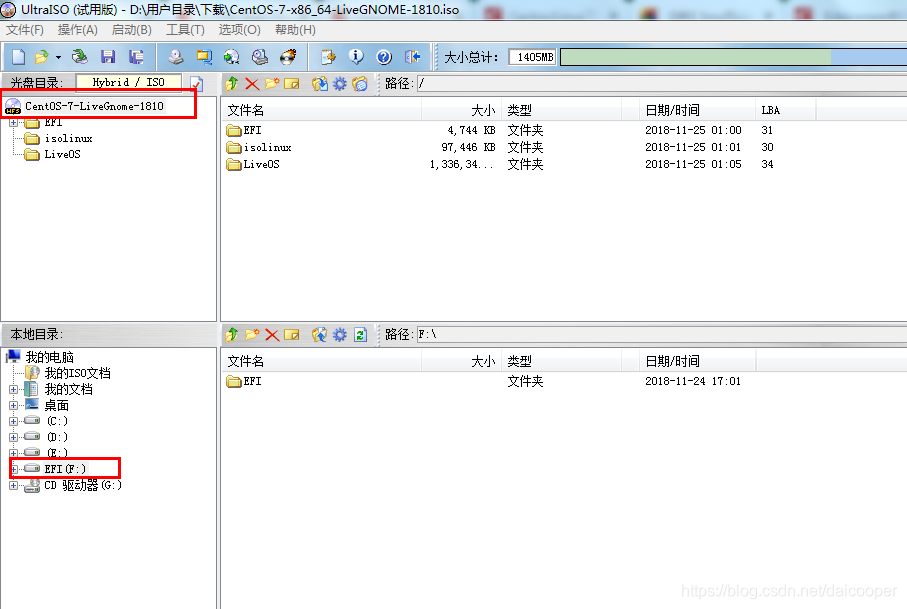Go up one level in disc panel
Screen dimensions: 907x609
[x=232, y=84]
